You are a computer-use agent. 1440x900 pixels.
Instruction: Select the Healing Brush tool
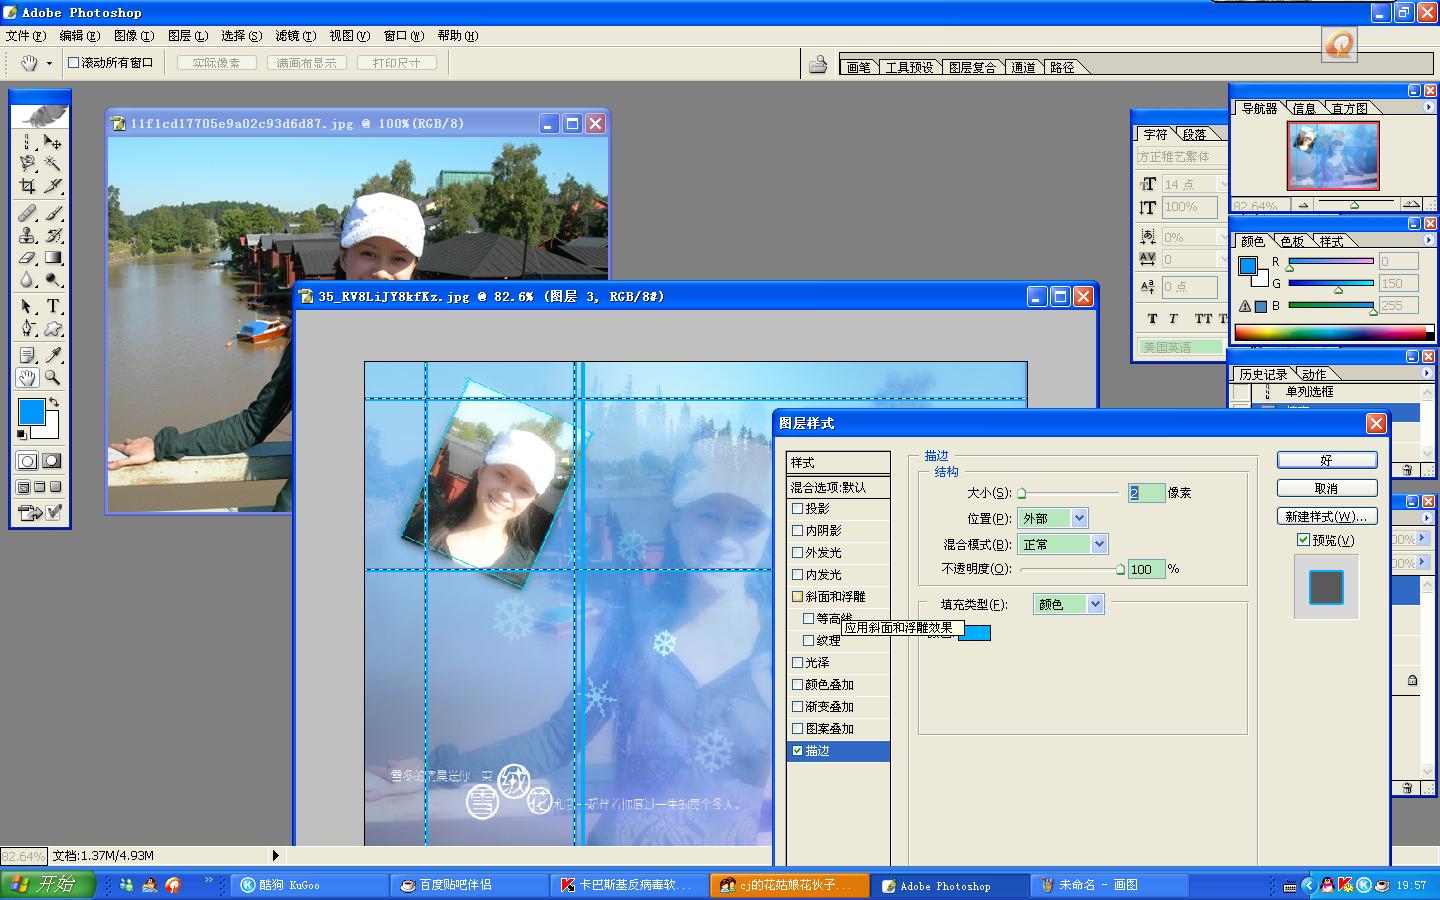click(27, 213)
